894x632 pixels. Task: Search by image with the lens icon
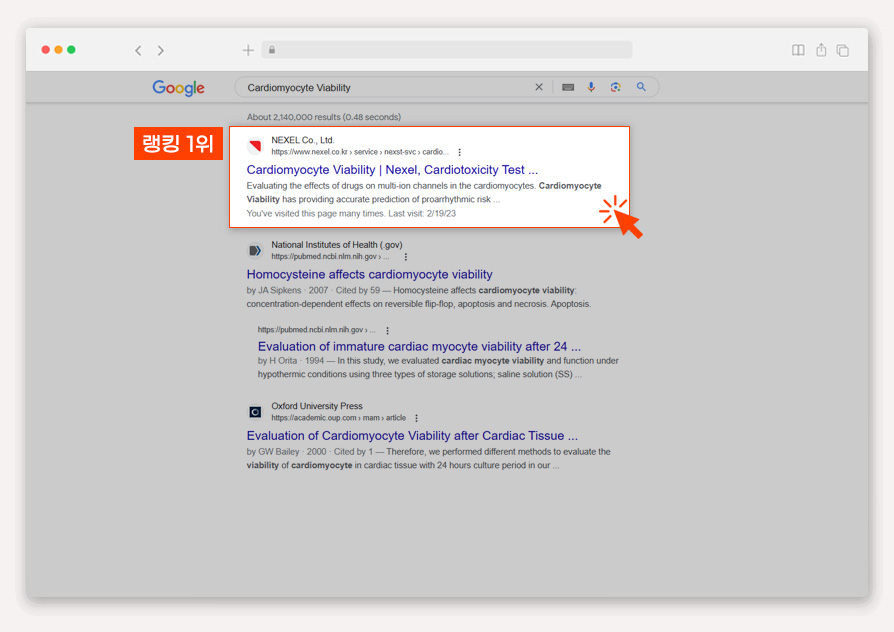click(615, 87)
